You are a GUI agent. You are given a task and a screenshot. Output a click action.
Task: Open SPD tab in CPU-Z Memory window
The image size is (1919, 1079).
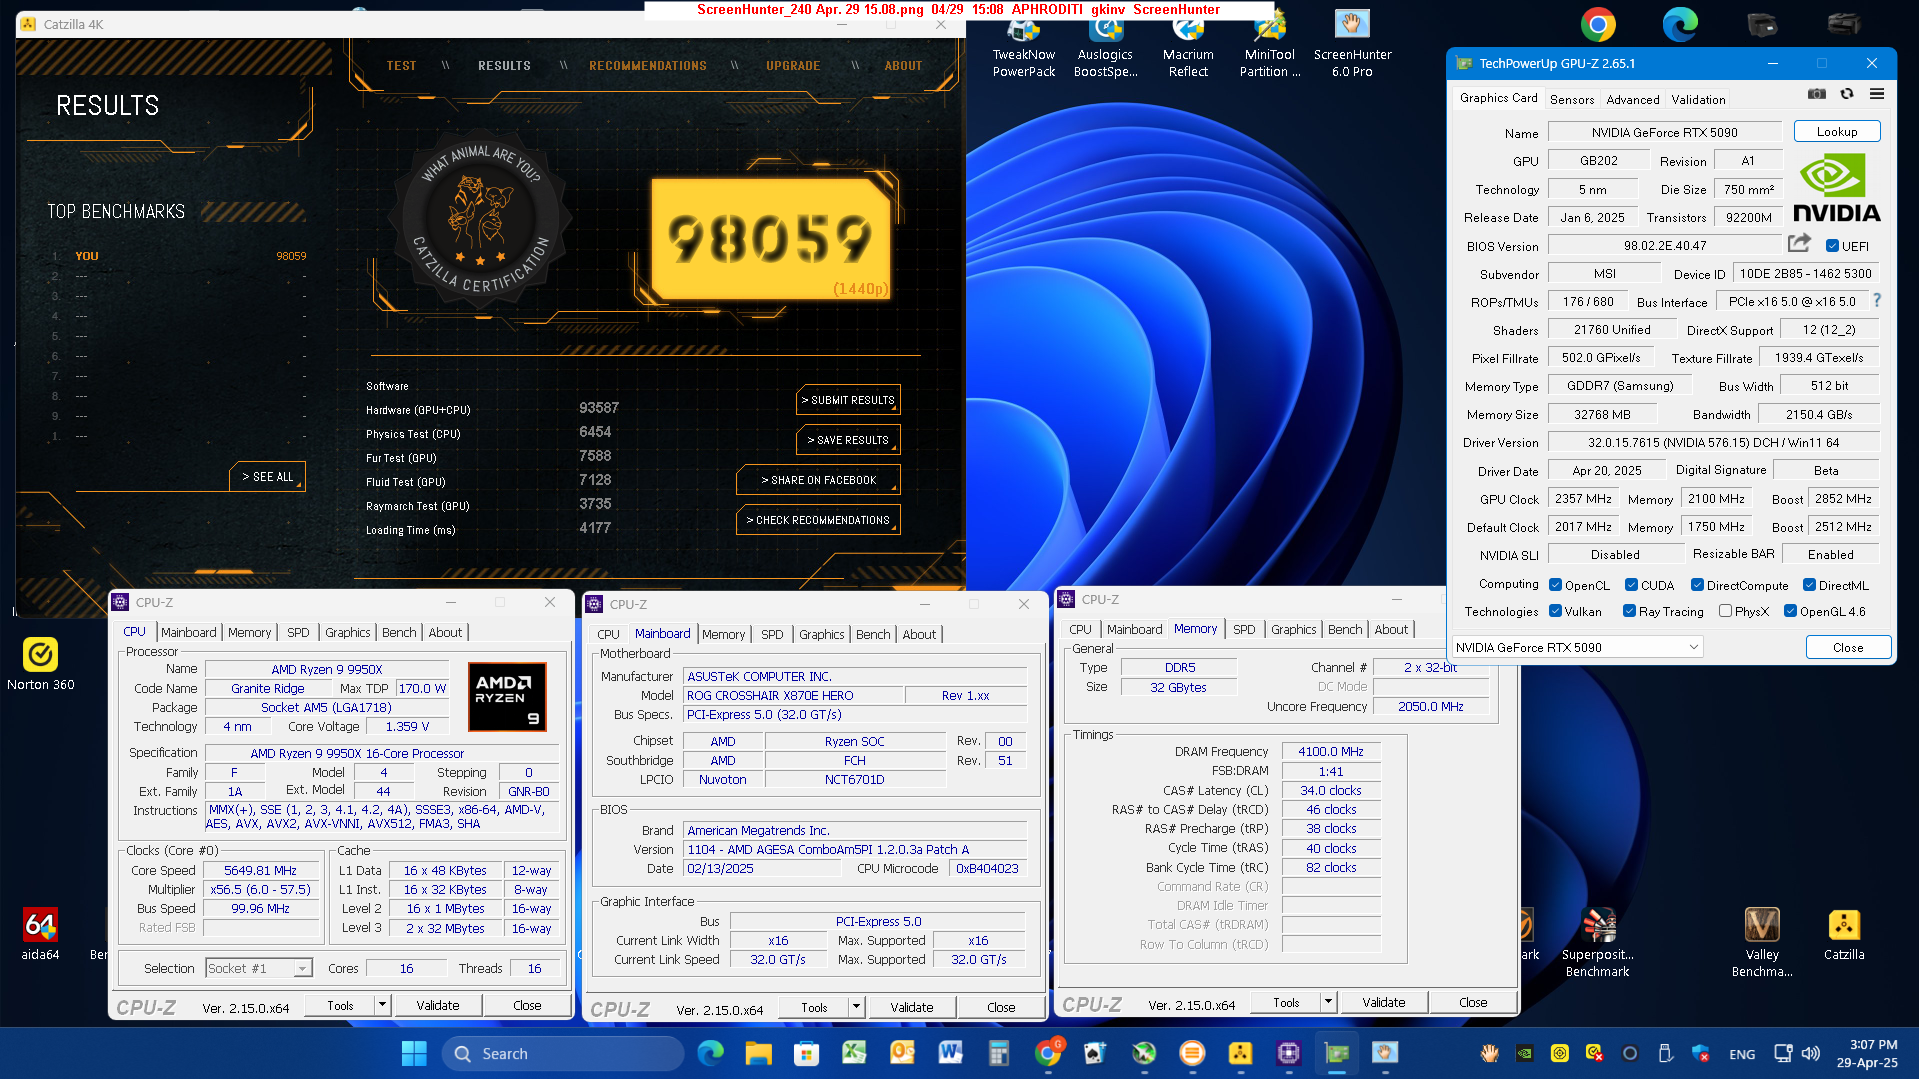(x=1244, y=629)
